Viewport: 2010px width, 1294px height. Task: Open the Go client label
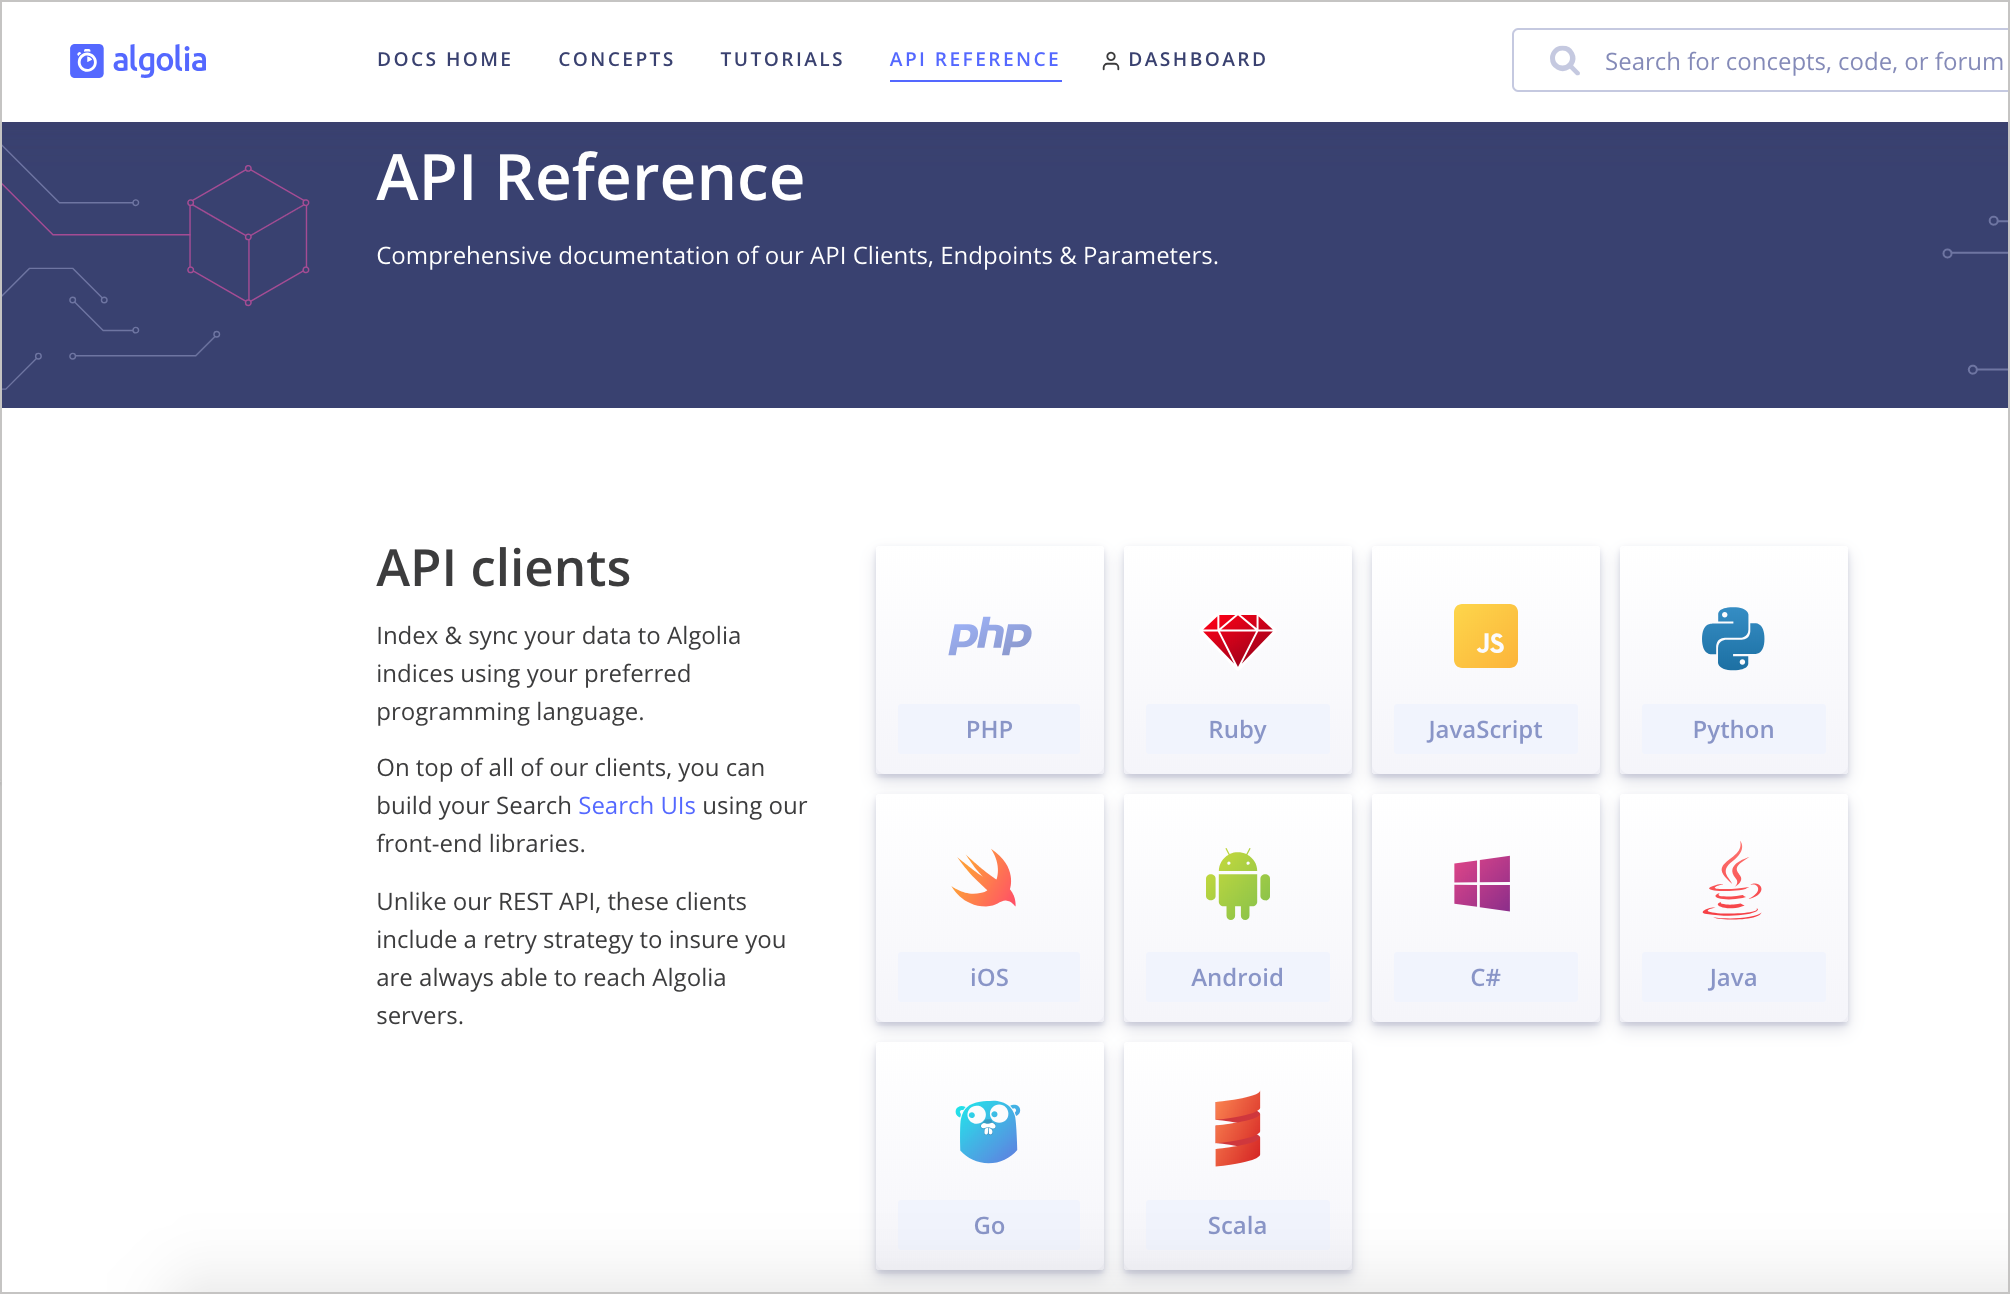(x=989, y=1225)
